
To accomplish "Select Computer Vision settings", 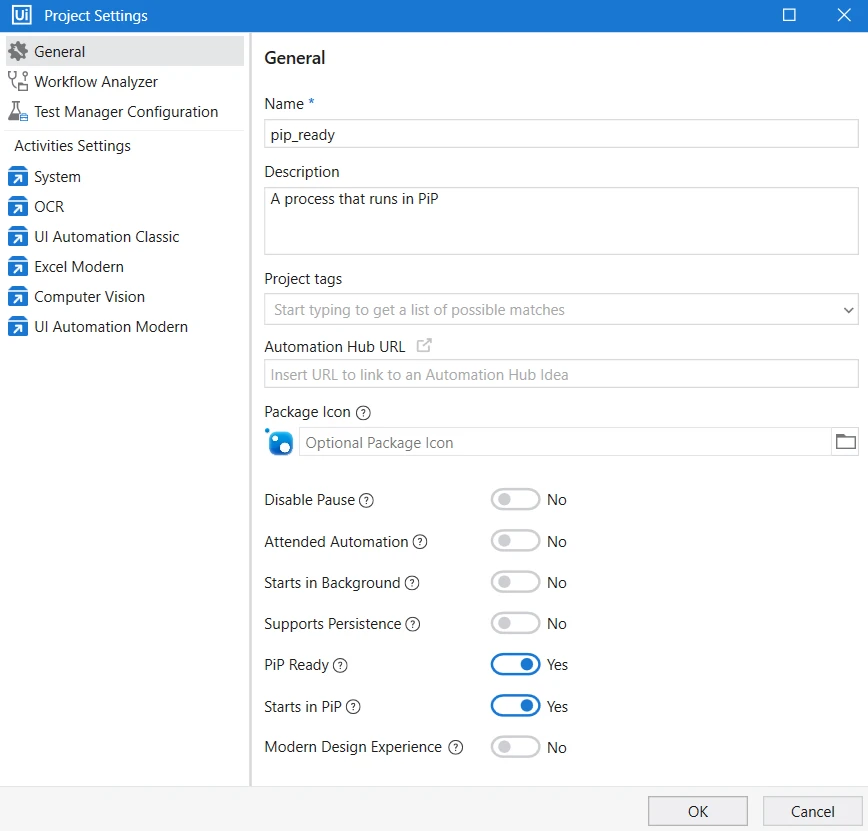I will pos(125,297).
